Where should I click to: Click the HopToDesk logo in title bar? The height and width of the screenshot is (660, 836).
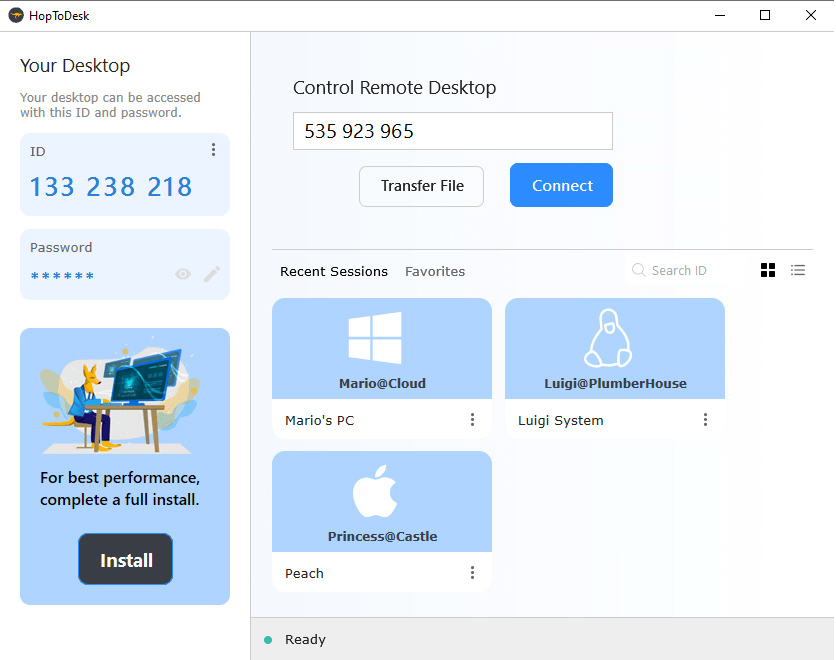16,15
